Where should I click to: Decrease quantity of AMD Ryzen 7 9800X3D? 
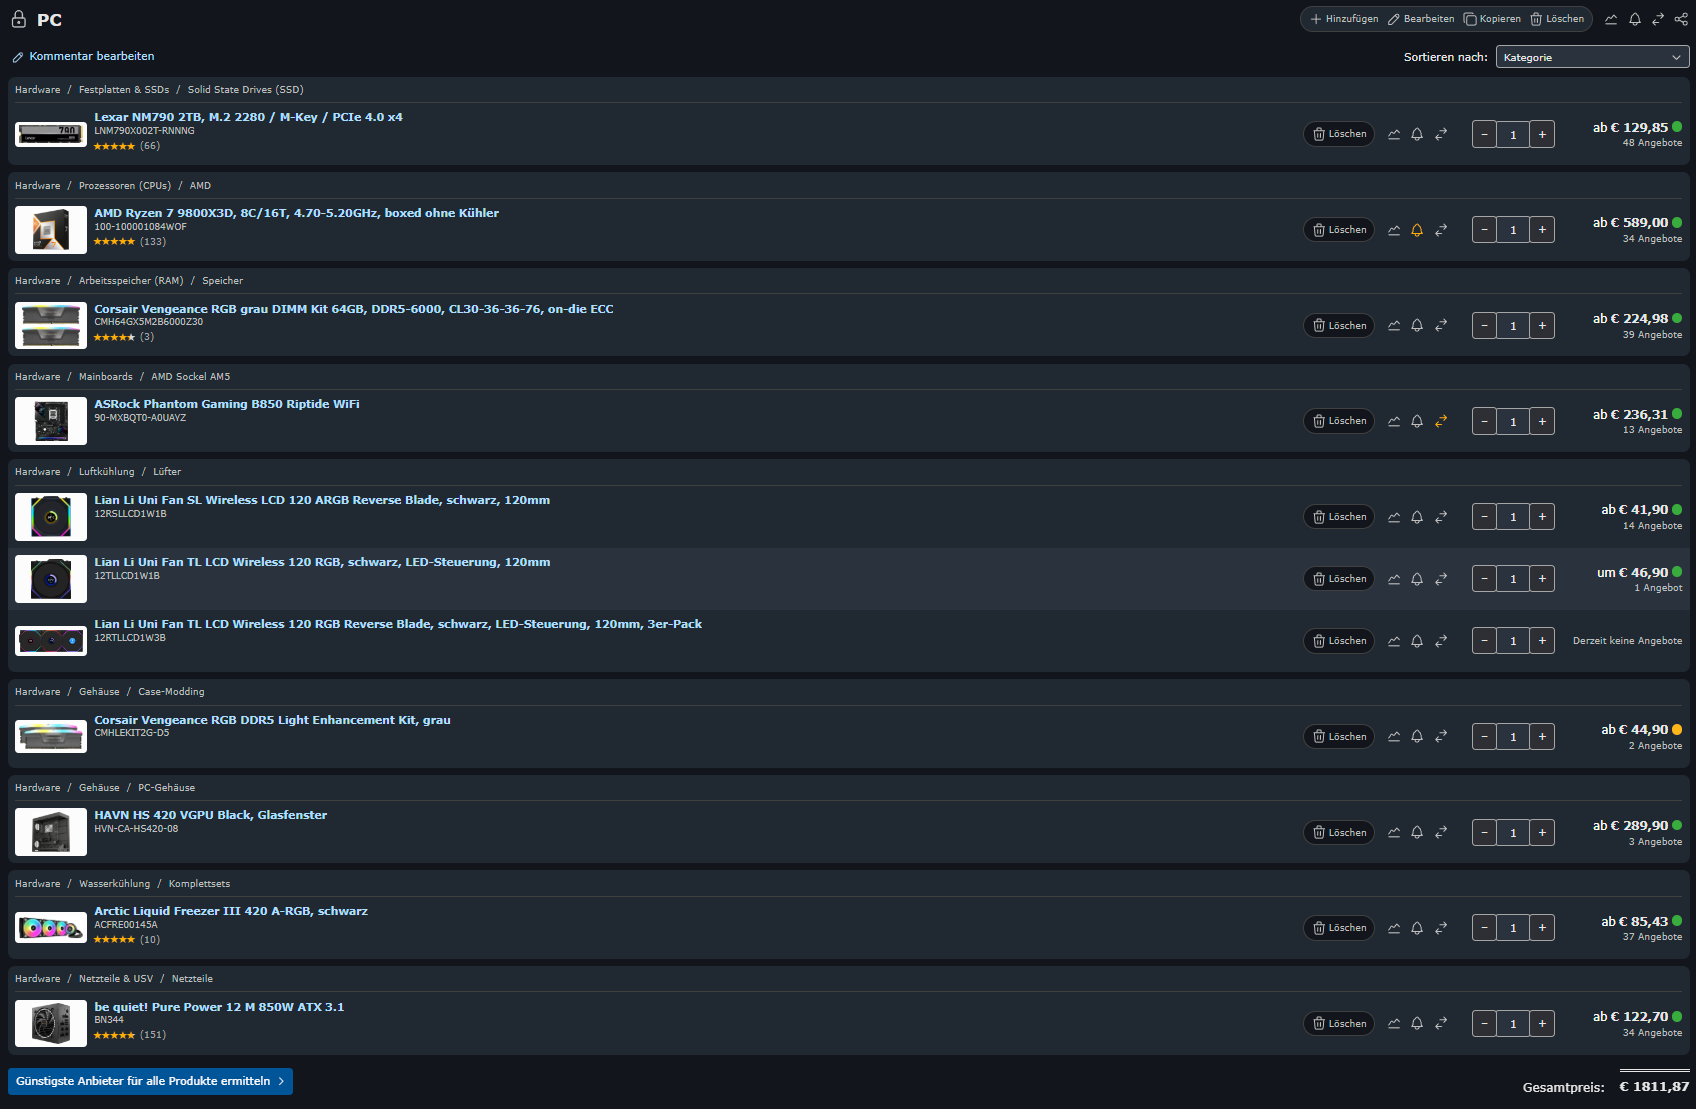1484,230
